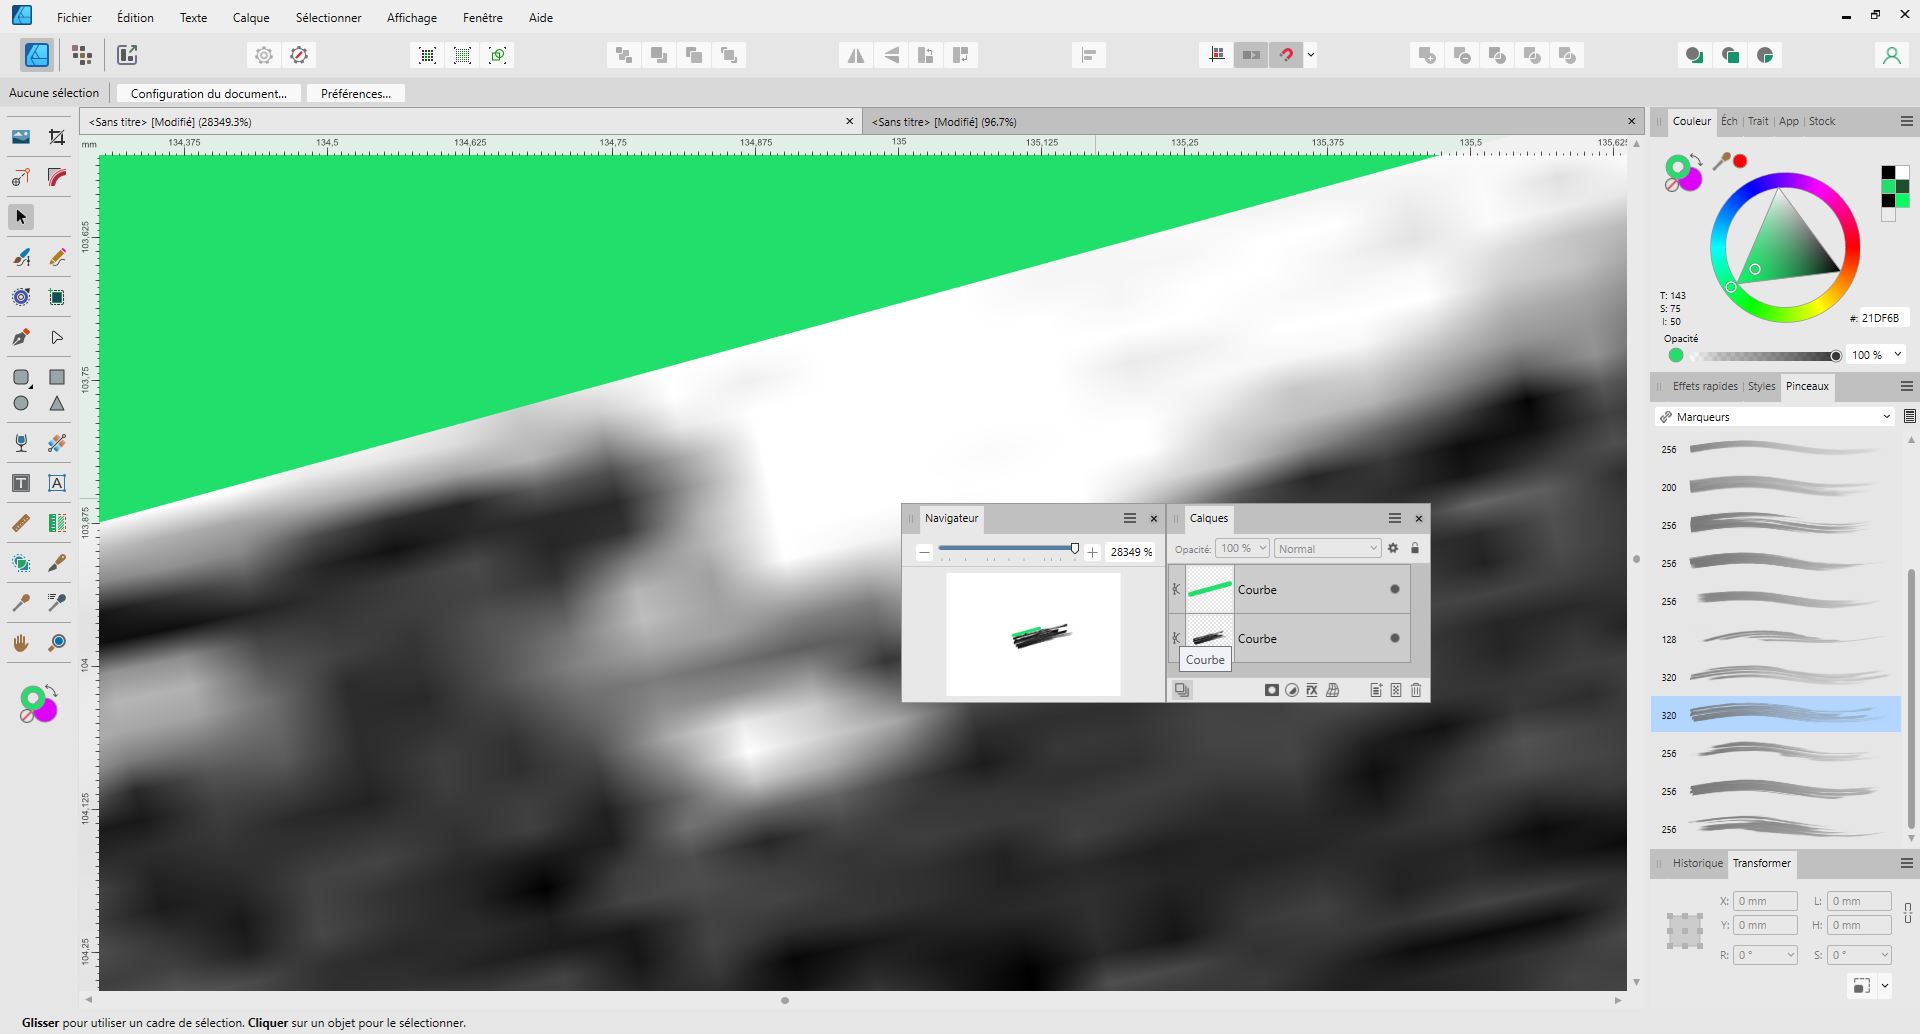
Task: Switch to the Pixel persona
Action: [82, 55]
